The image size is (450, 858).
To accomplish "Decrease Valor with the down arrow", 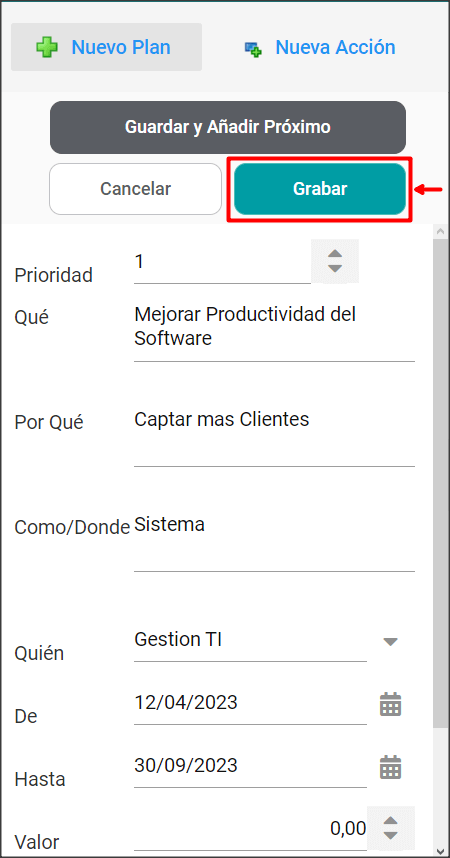I will click(x=390, y=836).
